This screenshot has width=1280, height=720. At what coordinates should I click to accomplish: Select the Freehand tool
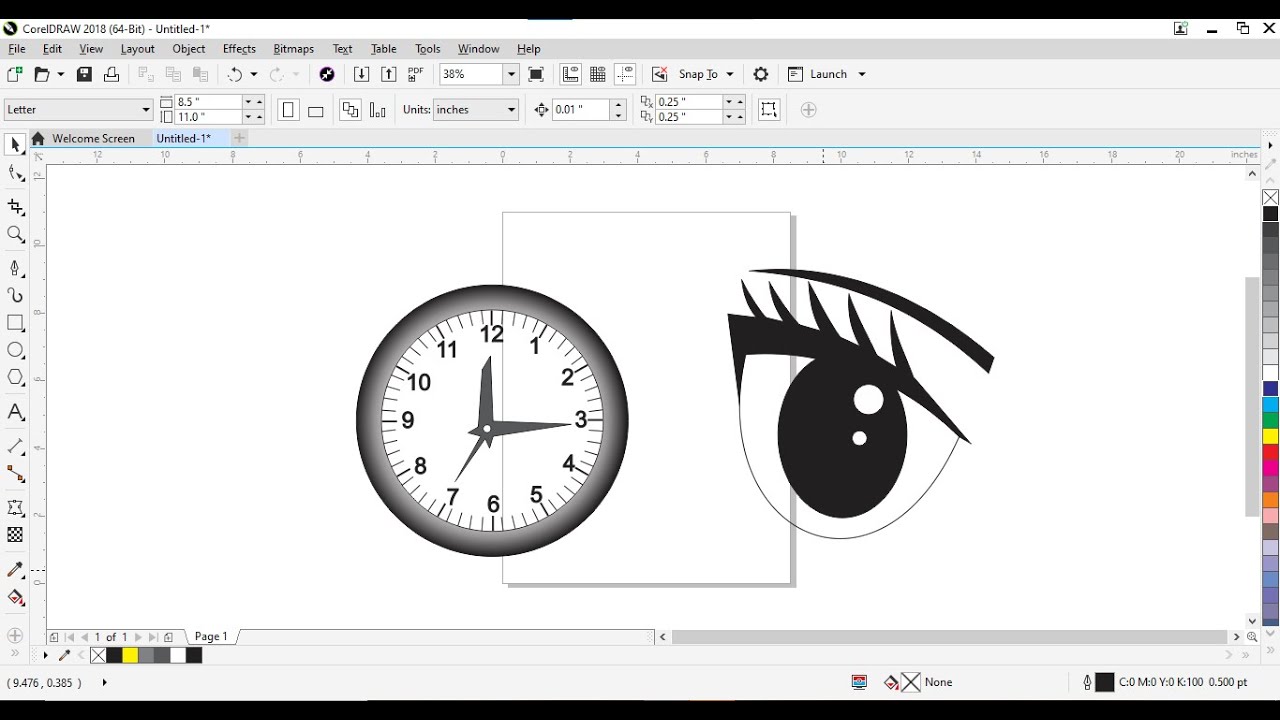[x=15, y=268]
